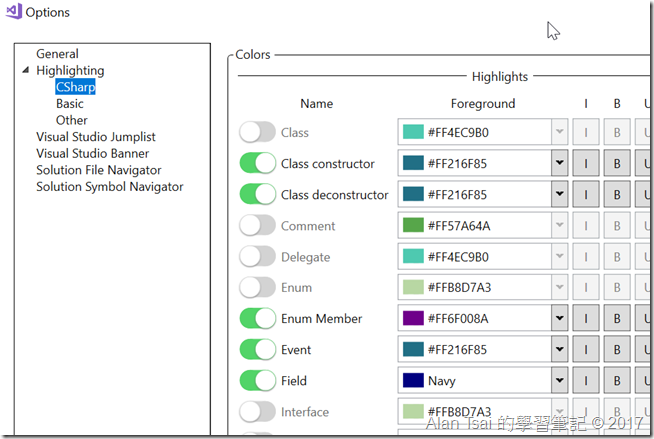
Task: Disable the Class constructor toggle
Action: point(257,164)
